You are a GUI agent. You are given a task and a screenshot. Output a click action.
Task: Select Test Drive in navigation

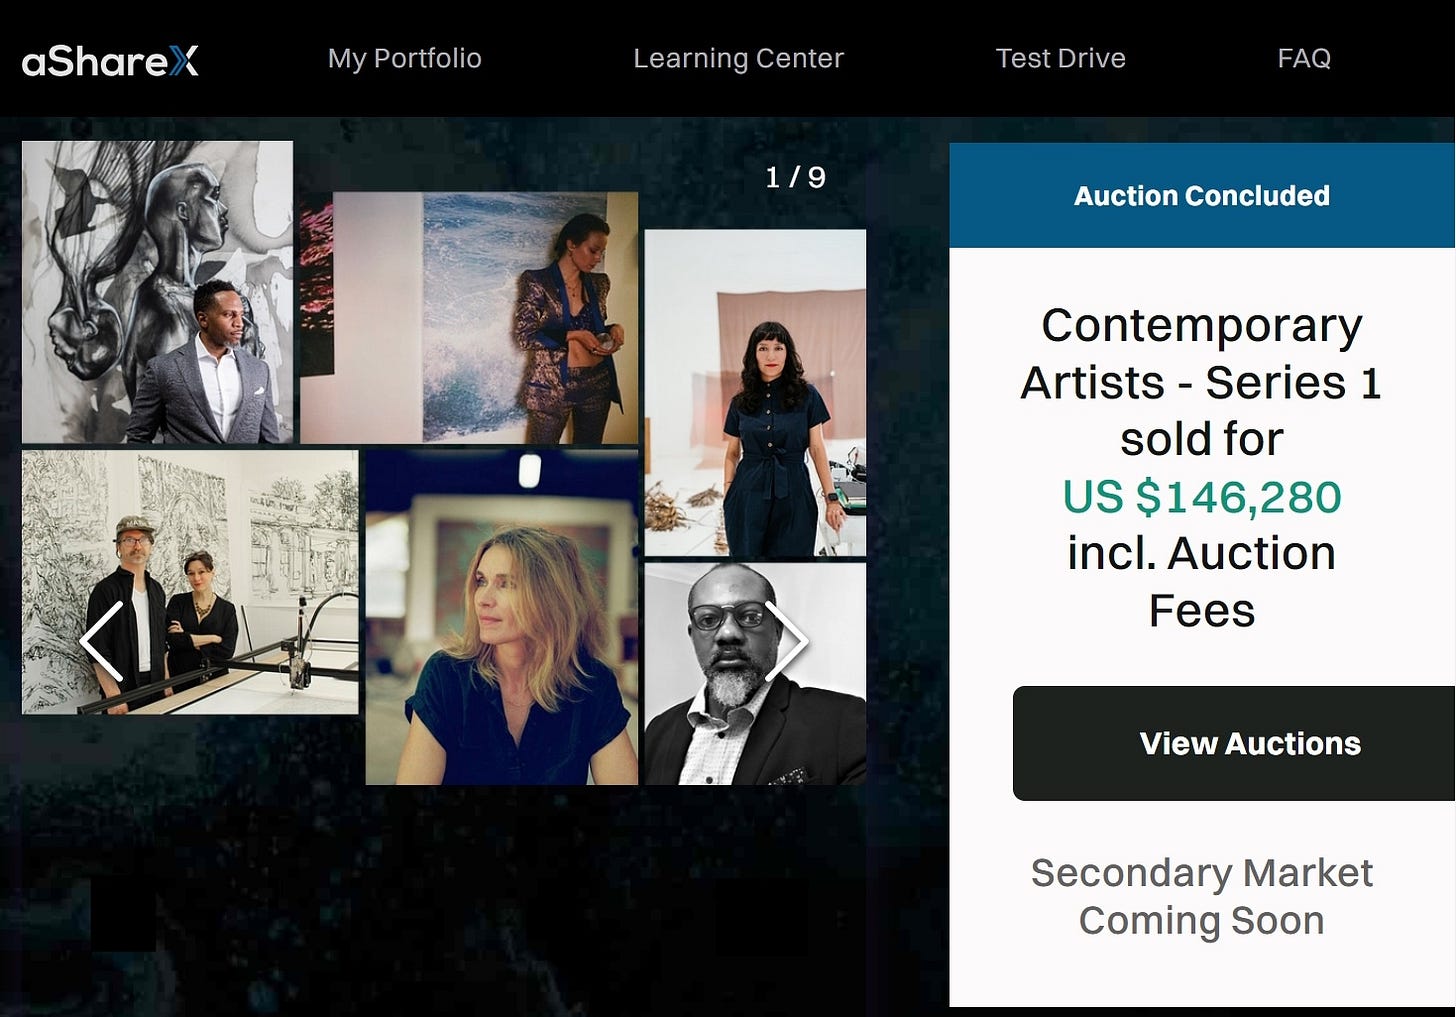coord(1061,58)
